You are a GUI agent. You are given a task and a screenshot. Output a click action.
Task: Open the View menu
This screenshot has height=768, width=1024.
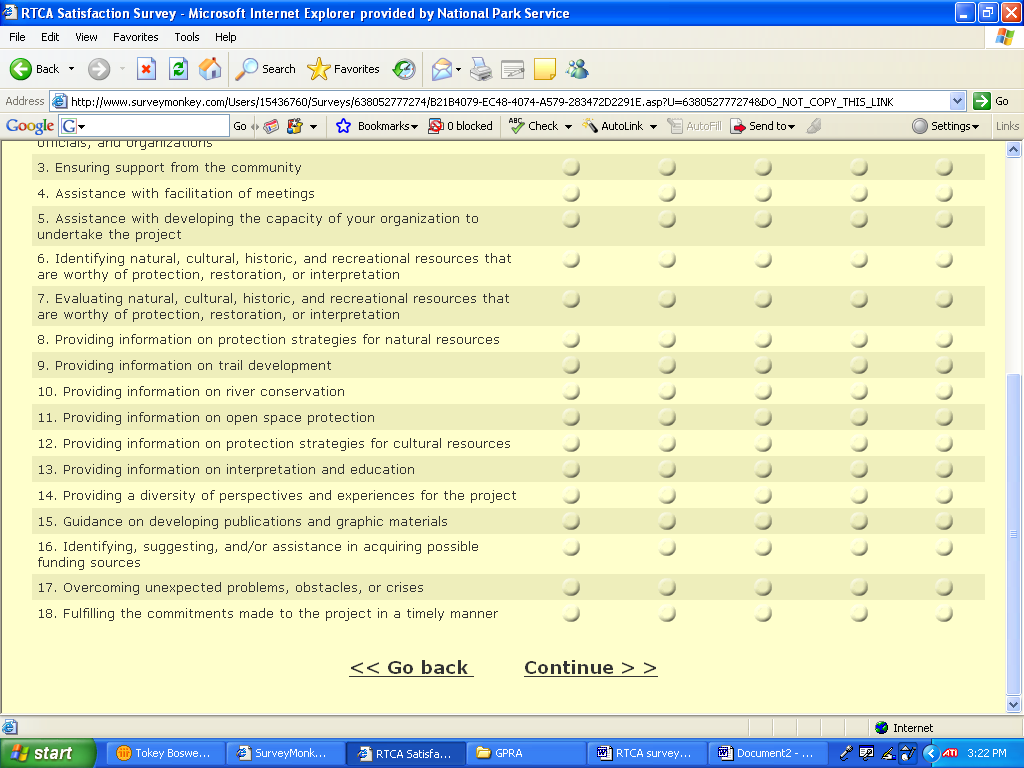[x=86, y=37]
